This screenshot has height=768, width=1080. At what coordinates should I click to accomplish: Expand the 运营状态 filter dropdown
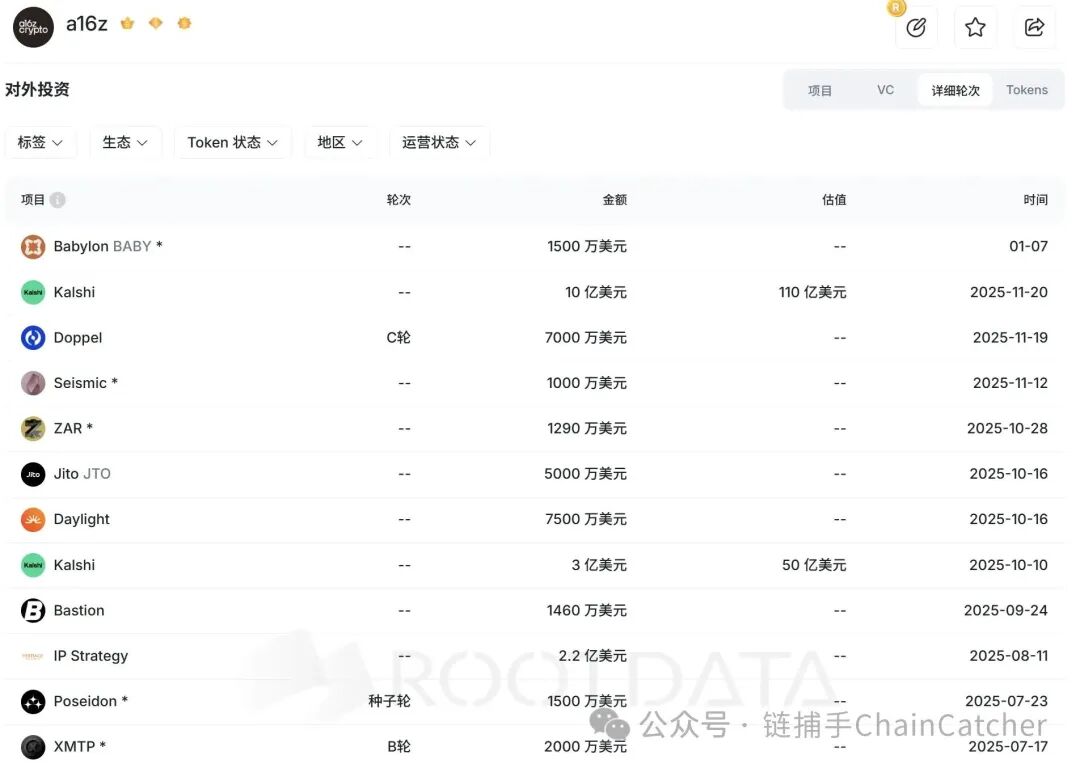click(438, 142)
